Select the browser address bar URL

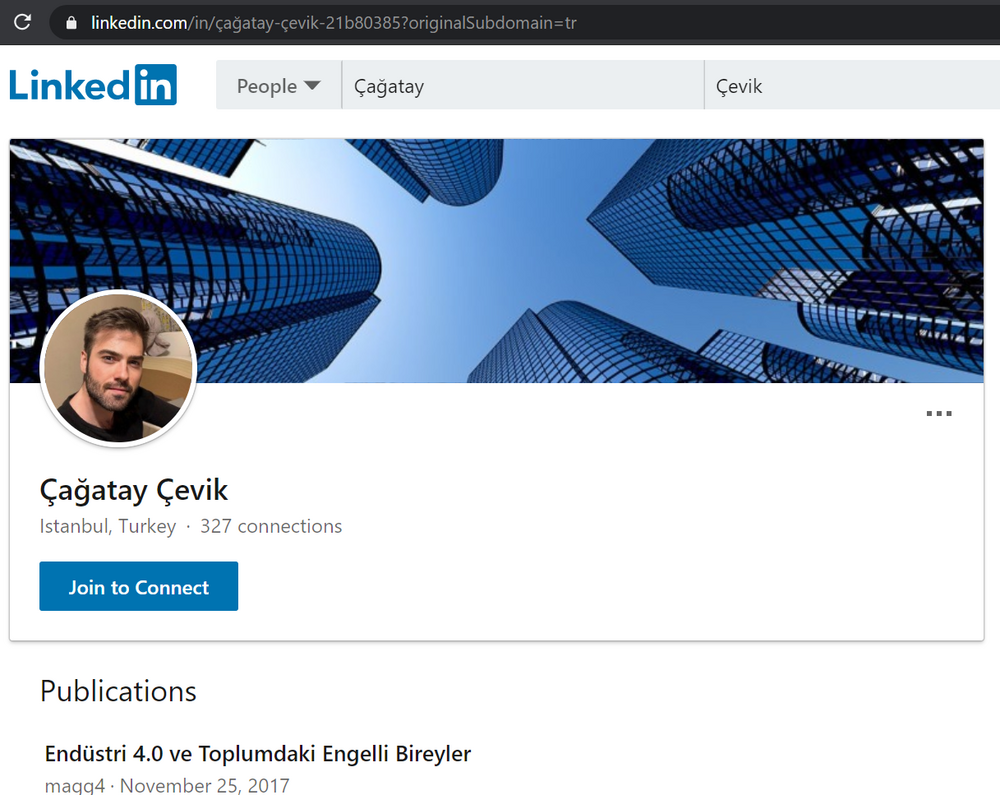(x=400, y=22)
